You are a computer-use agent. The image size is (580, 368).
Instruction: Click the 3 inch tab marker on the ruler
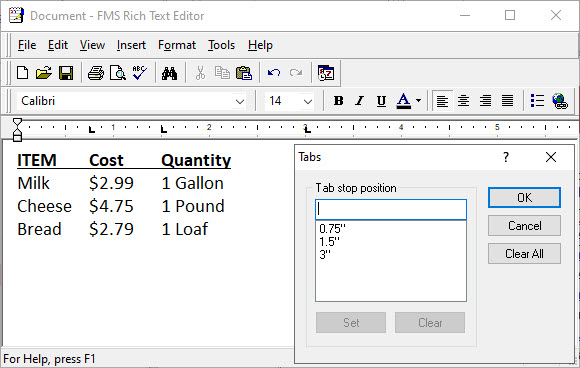[307, 129]
